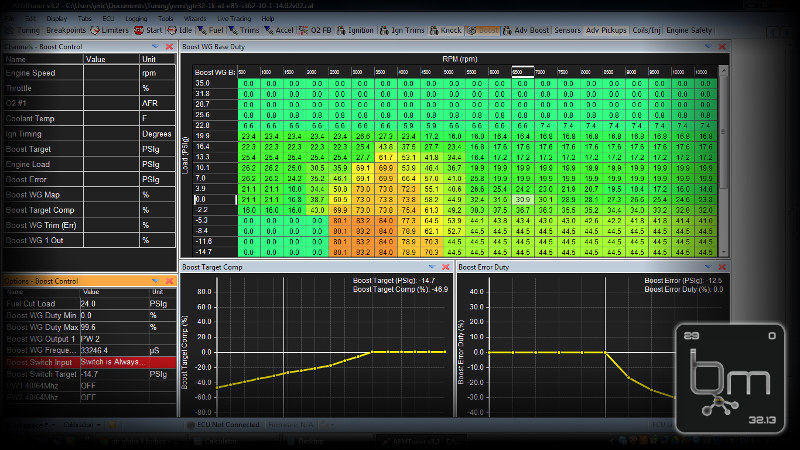Open the Ignition tab icon
The height and width of the screenshot is (450, 800).
(x=341, y=31)
